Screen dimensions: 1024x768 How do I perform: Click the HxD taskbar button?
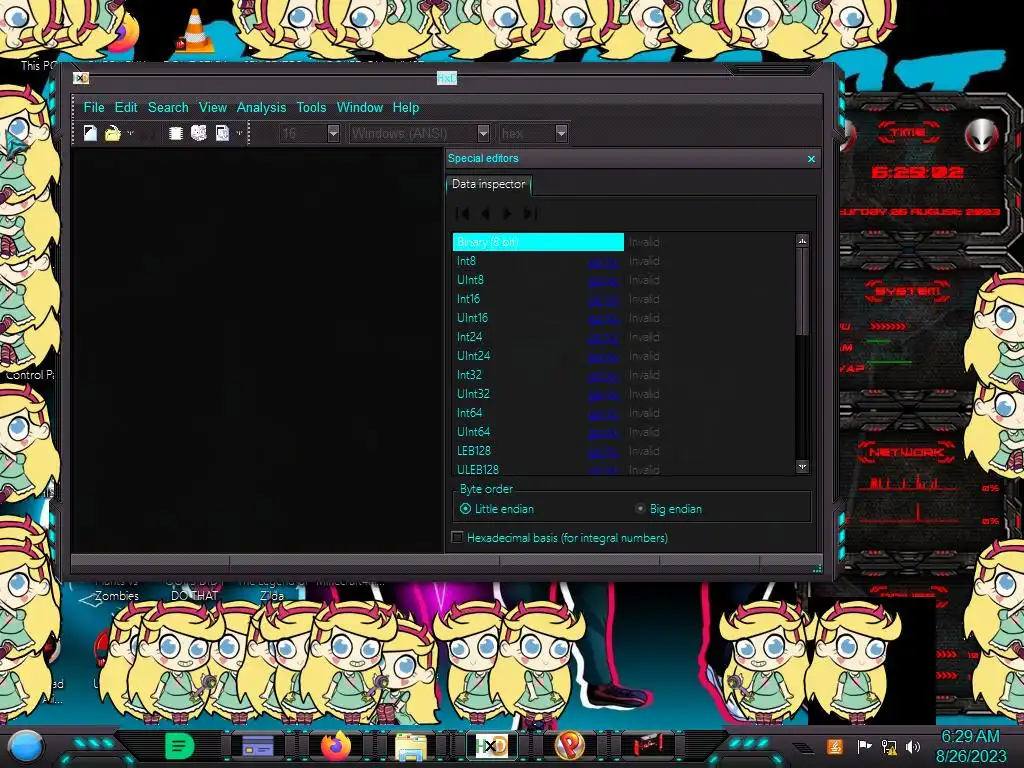click(x=491, y=746)
